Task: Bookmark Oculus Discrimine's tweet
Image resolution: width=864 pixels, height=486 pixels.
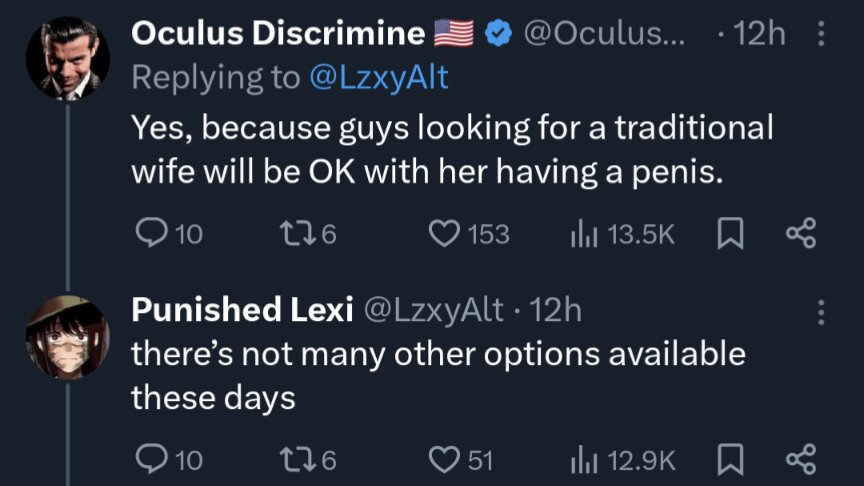Action: tap(730, 233)
